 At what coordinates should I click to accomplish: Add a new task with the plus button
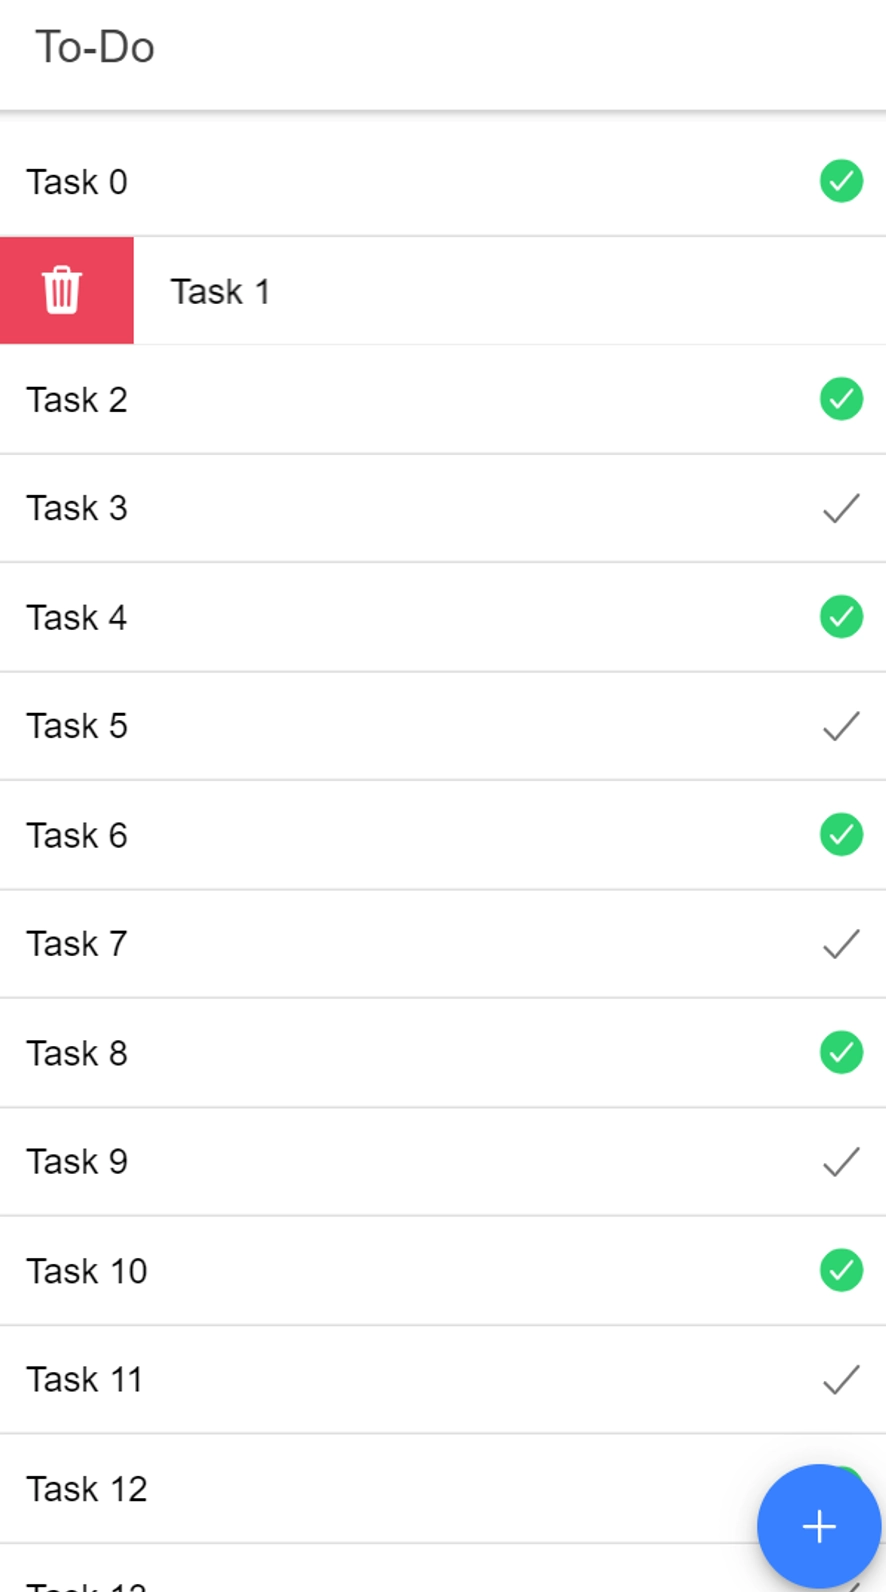[x=819, y=1526]
